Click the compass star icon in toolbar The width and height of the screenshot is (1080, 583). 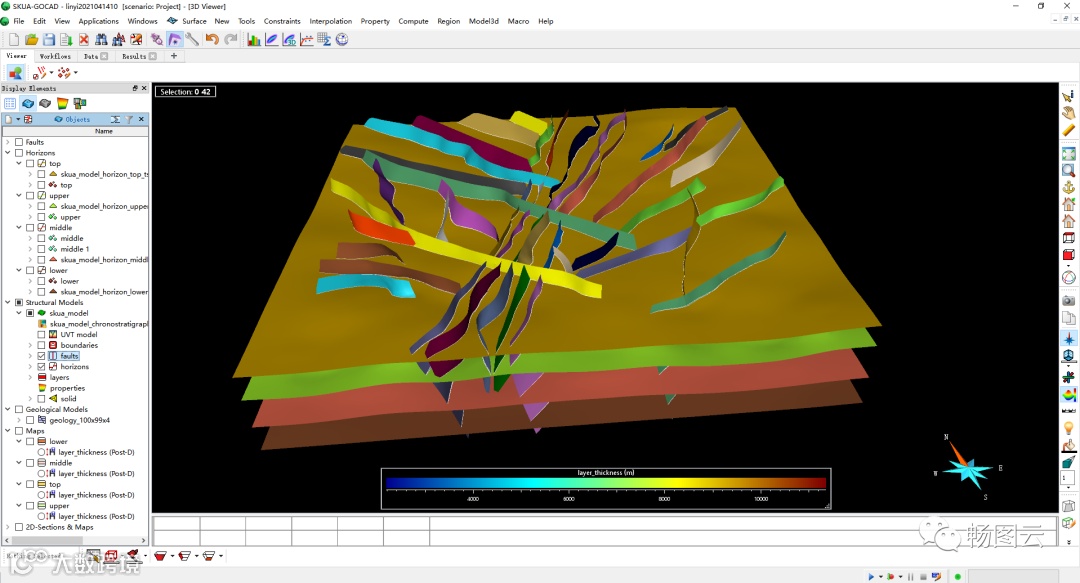[1068, 338]
